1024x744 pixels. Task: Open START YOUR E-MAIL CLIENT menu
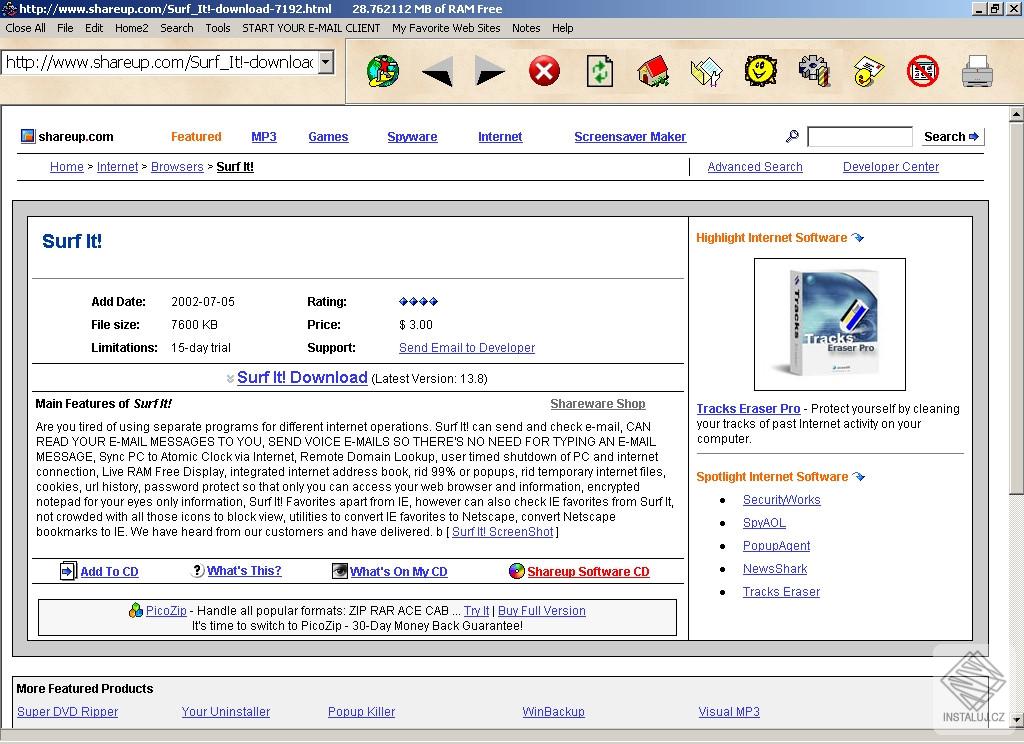point(311,28)
